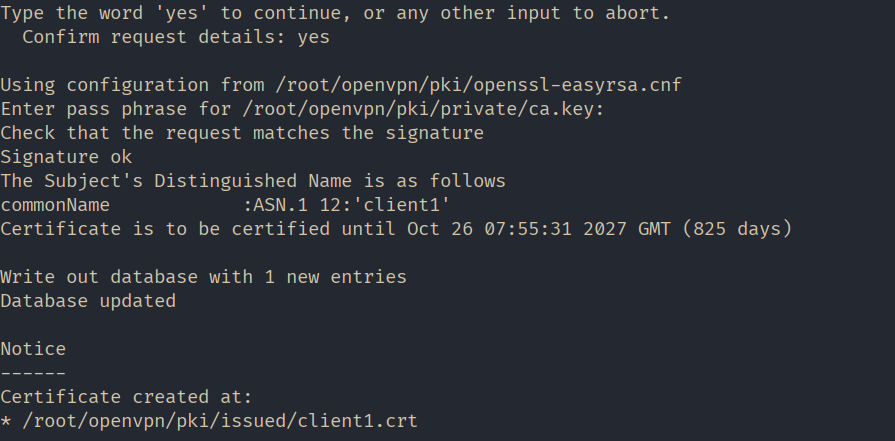Click the 'Enter pass phrase for' text

(115, 110)
